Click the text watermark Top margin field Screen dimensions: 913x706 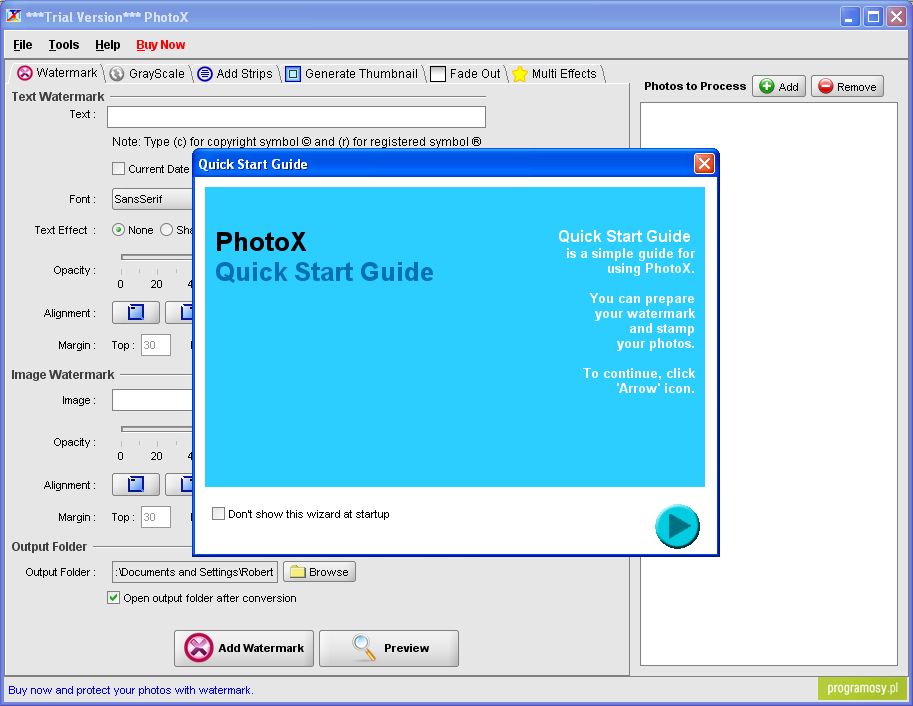(x=155, y=345)
